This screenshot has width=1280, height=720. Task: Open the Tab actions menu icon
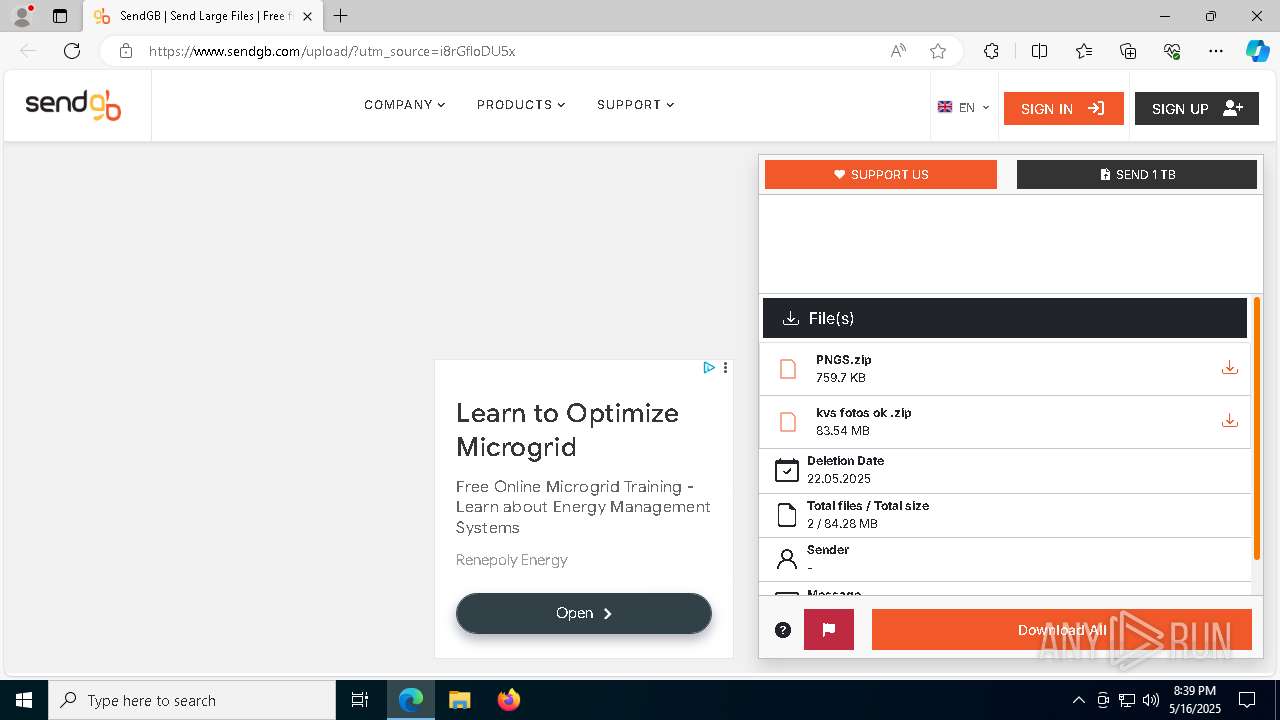pyautogui.click(x=60, y=16)
